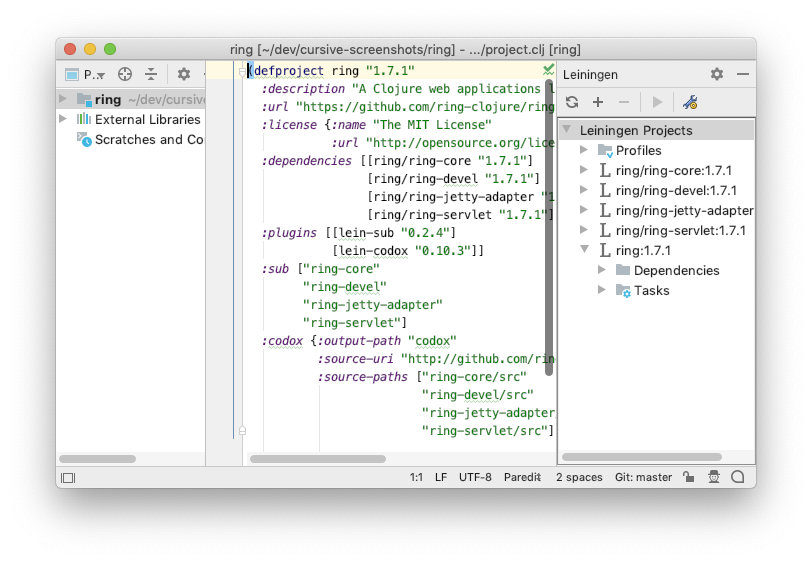Click the :plugins keyword in the code
This screenshot has width=812, height=562.
click(x=289, y=233)
